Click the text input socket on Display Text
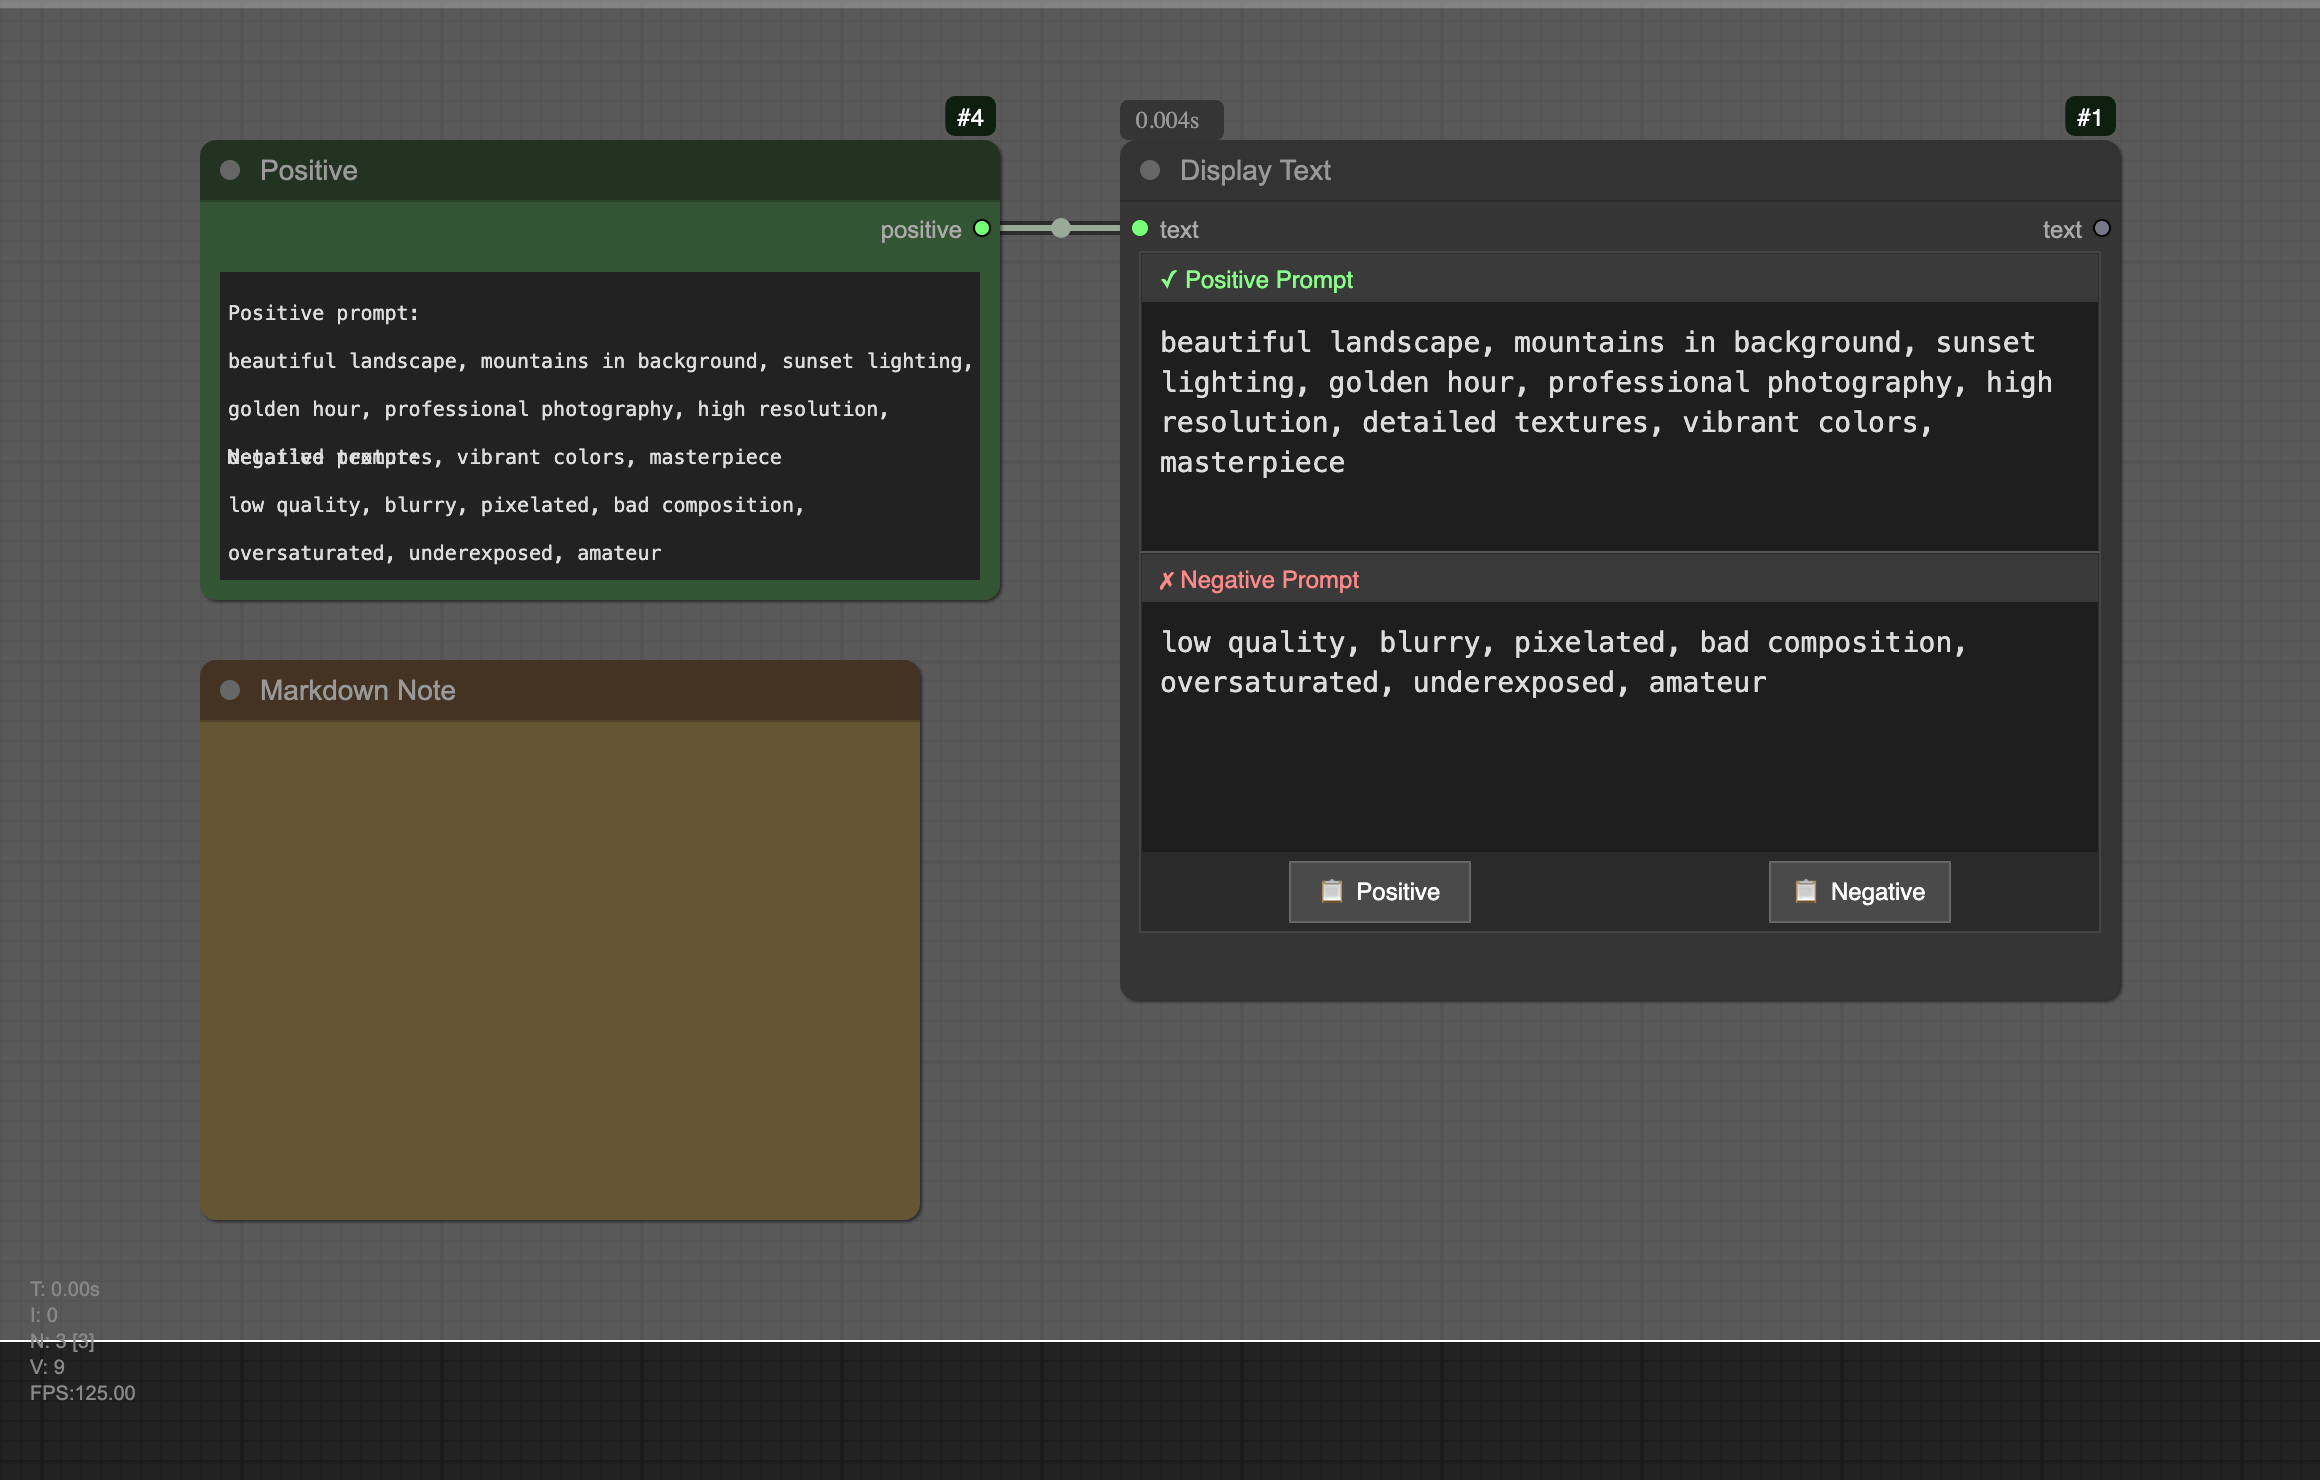2320x1480 pixels. point(1140,229)
